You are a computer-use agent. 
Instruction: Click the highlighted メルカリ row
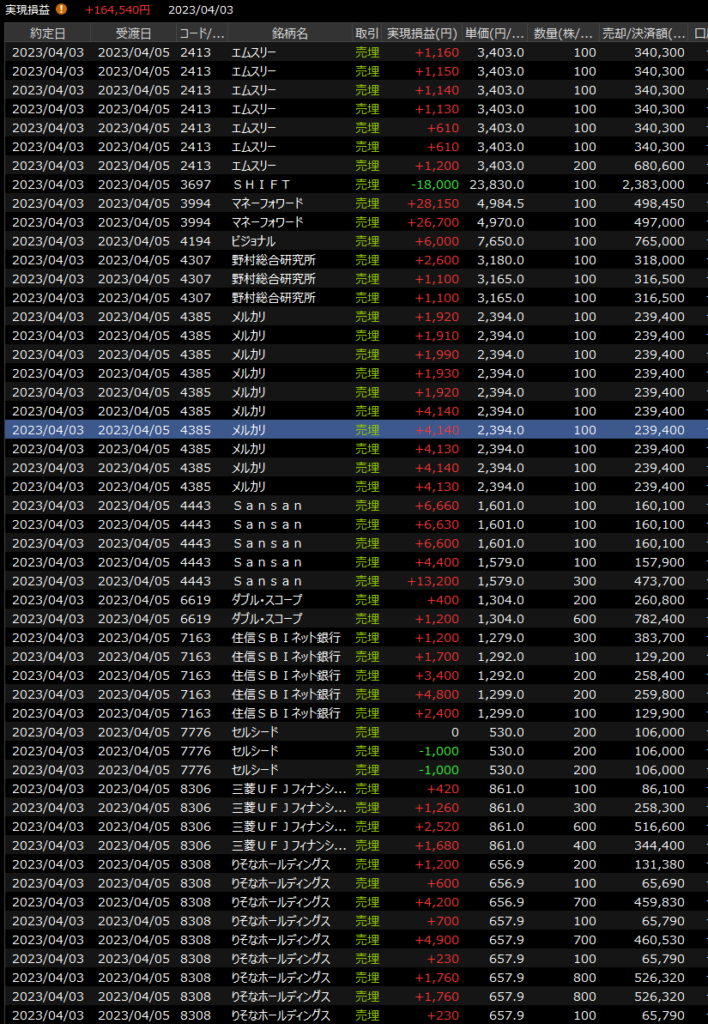(x=350, y=430)
